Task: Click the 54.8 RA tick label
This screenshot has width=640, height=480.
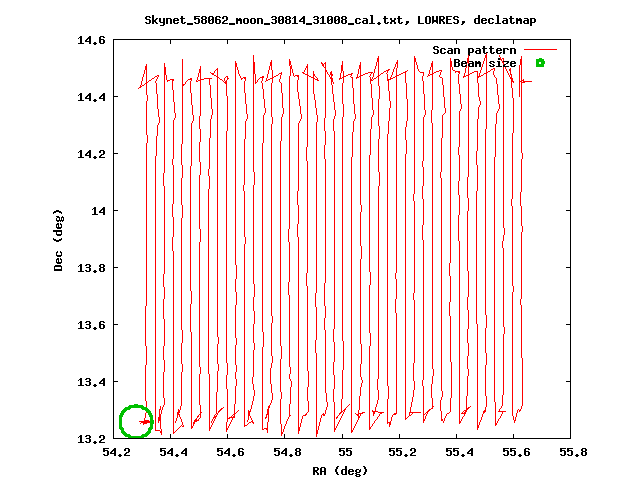Action: point(287,452)
